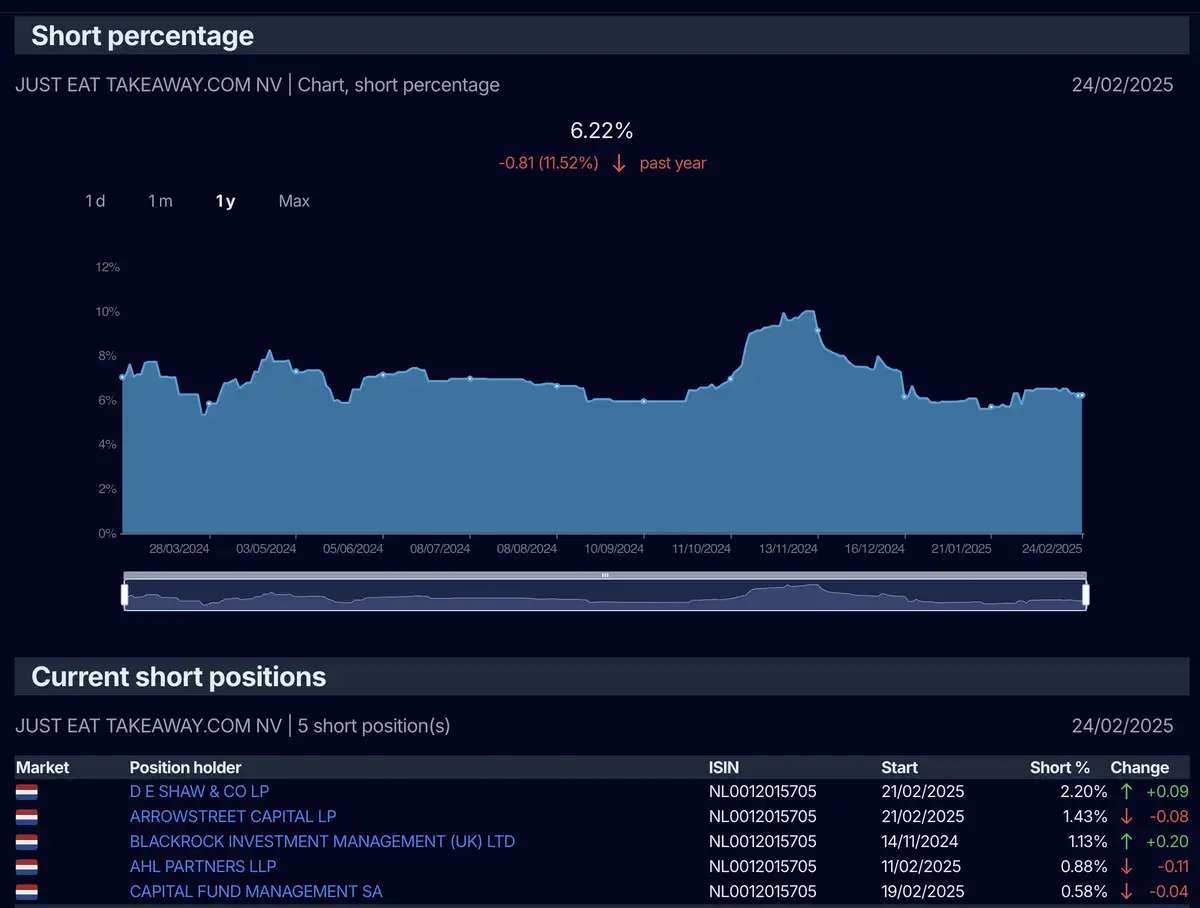Open CAPITAL FUND MANAGEMENT SA link
The height and width of the screenshot is (908, 1200).
[x=256, y=891]
